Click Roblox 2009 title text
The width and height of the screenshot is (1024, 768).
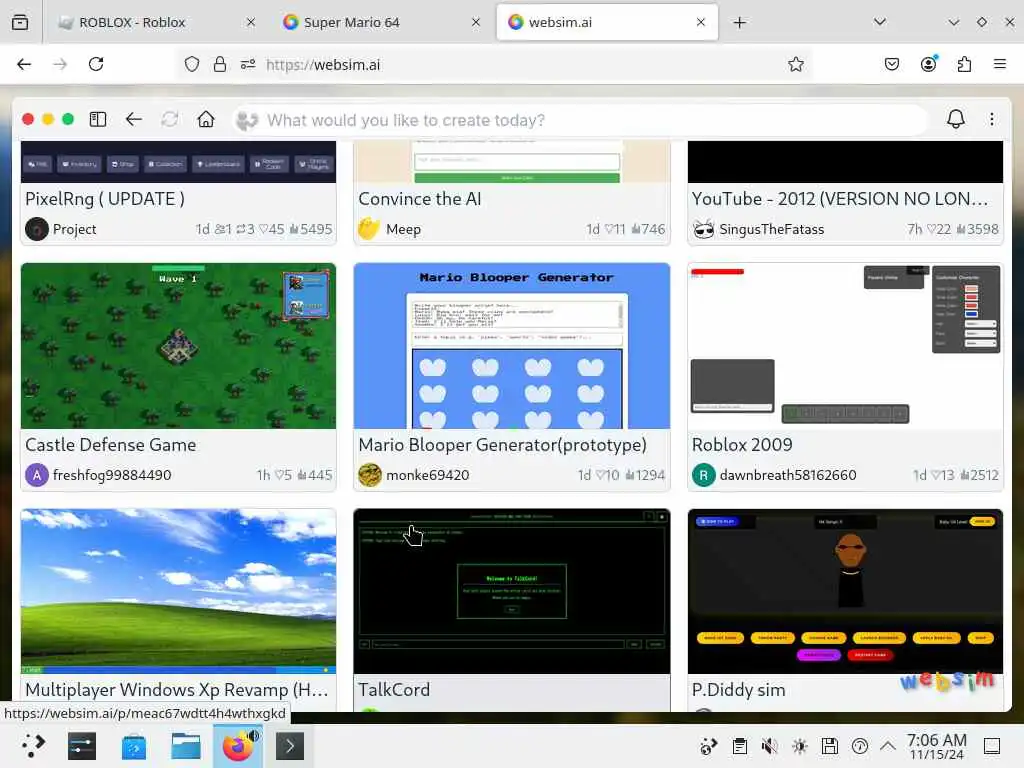click(742, 445)
